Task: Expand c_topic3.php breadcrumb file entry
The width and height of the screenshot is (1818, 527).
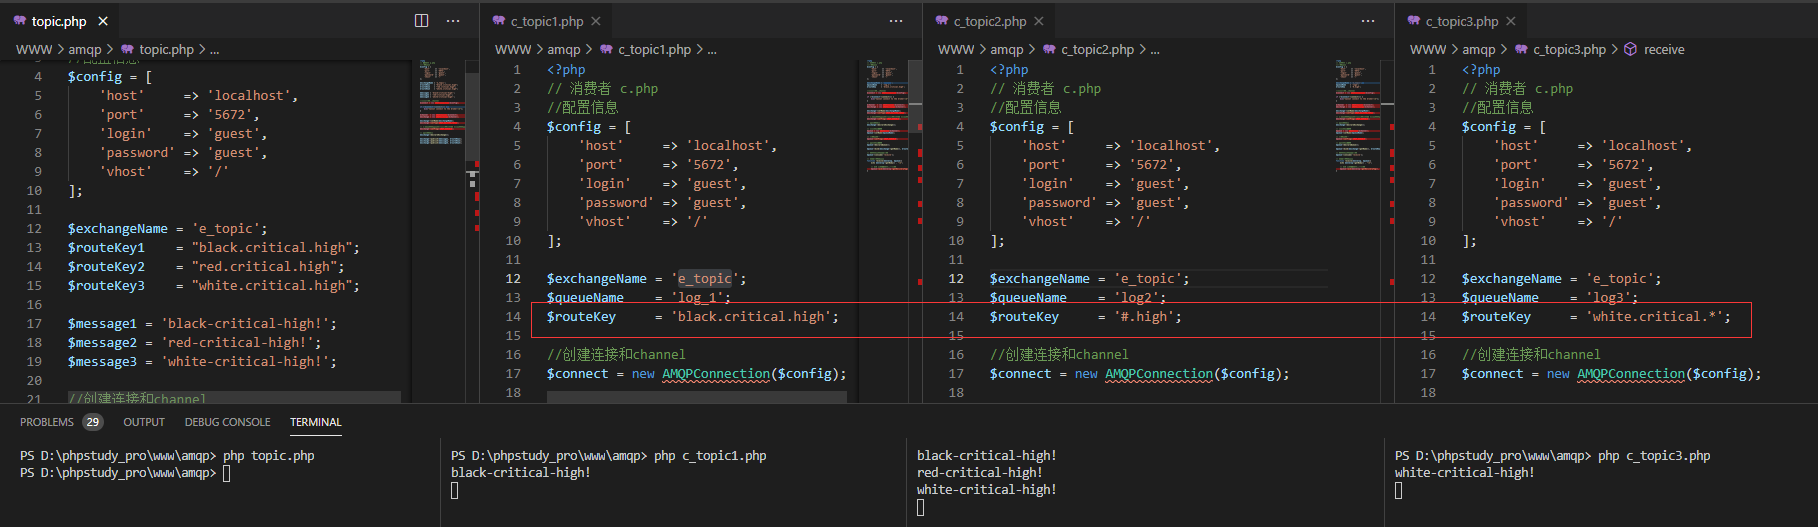Action: point(1569,49)
